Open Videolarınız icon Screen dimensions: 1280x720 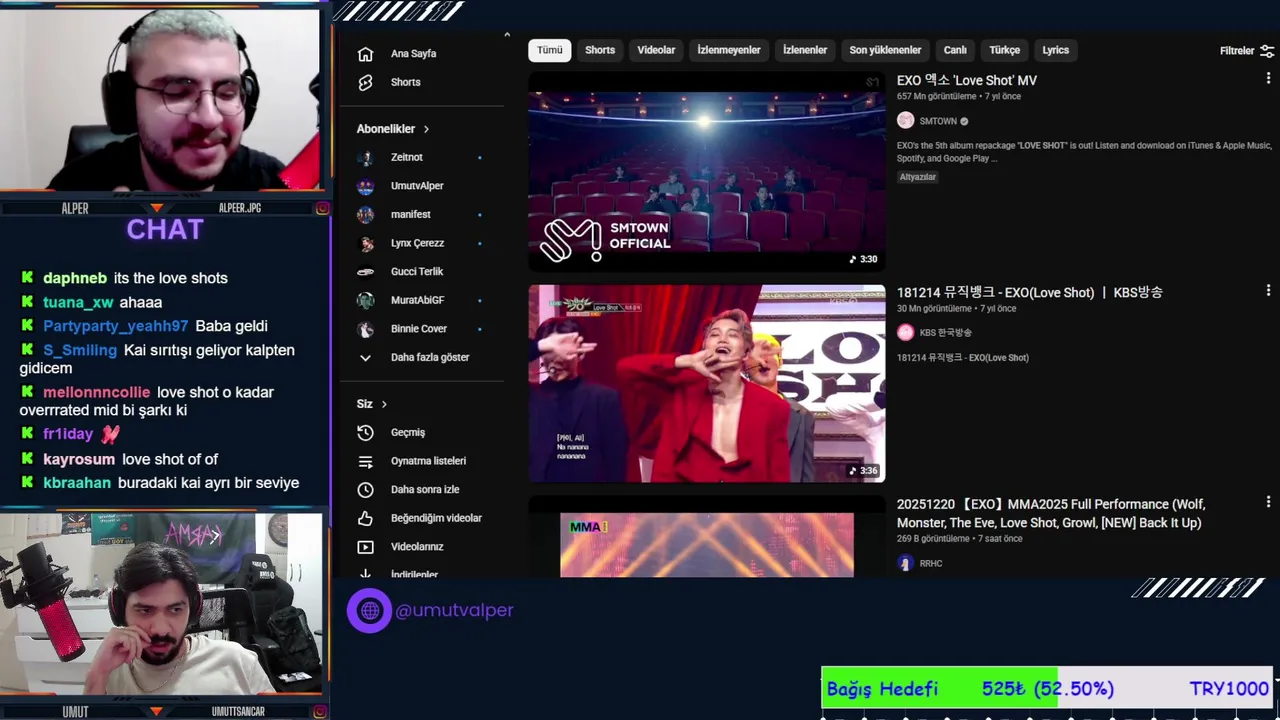[365, 547]
